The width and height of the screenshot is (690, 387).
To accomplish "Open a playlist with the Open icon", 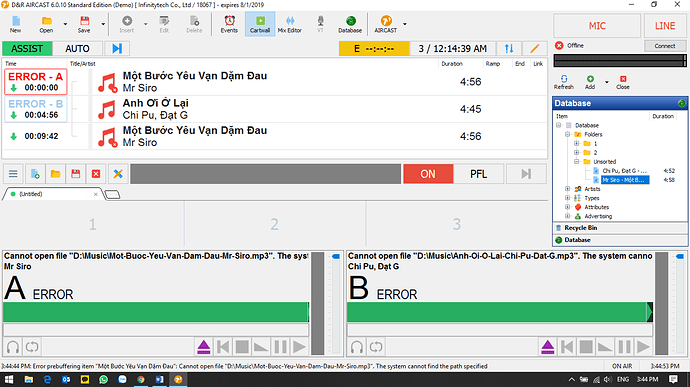I will point(46,24).
